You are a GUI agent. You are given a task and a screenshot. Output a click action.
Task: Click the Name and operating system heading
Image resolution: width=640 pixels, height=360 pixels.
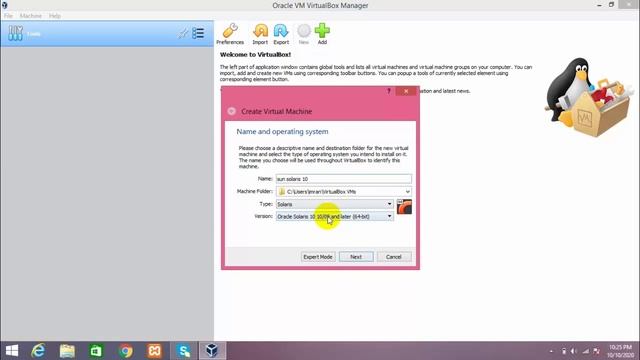(x=282, y=131)
